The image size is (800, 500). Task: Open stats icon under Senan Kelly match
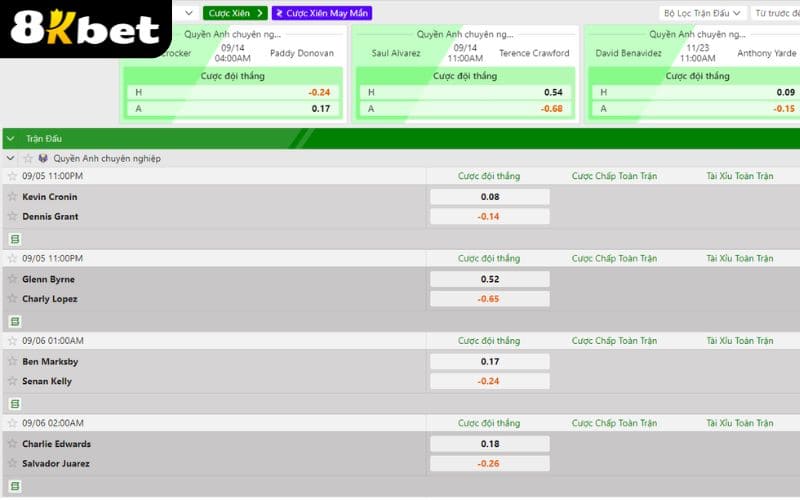coord(14,403)
